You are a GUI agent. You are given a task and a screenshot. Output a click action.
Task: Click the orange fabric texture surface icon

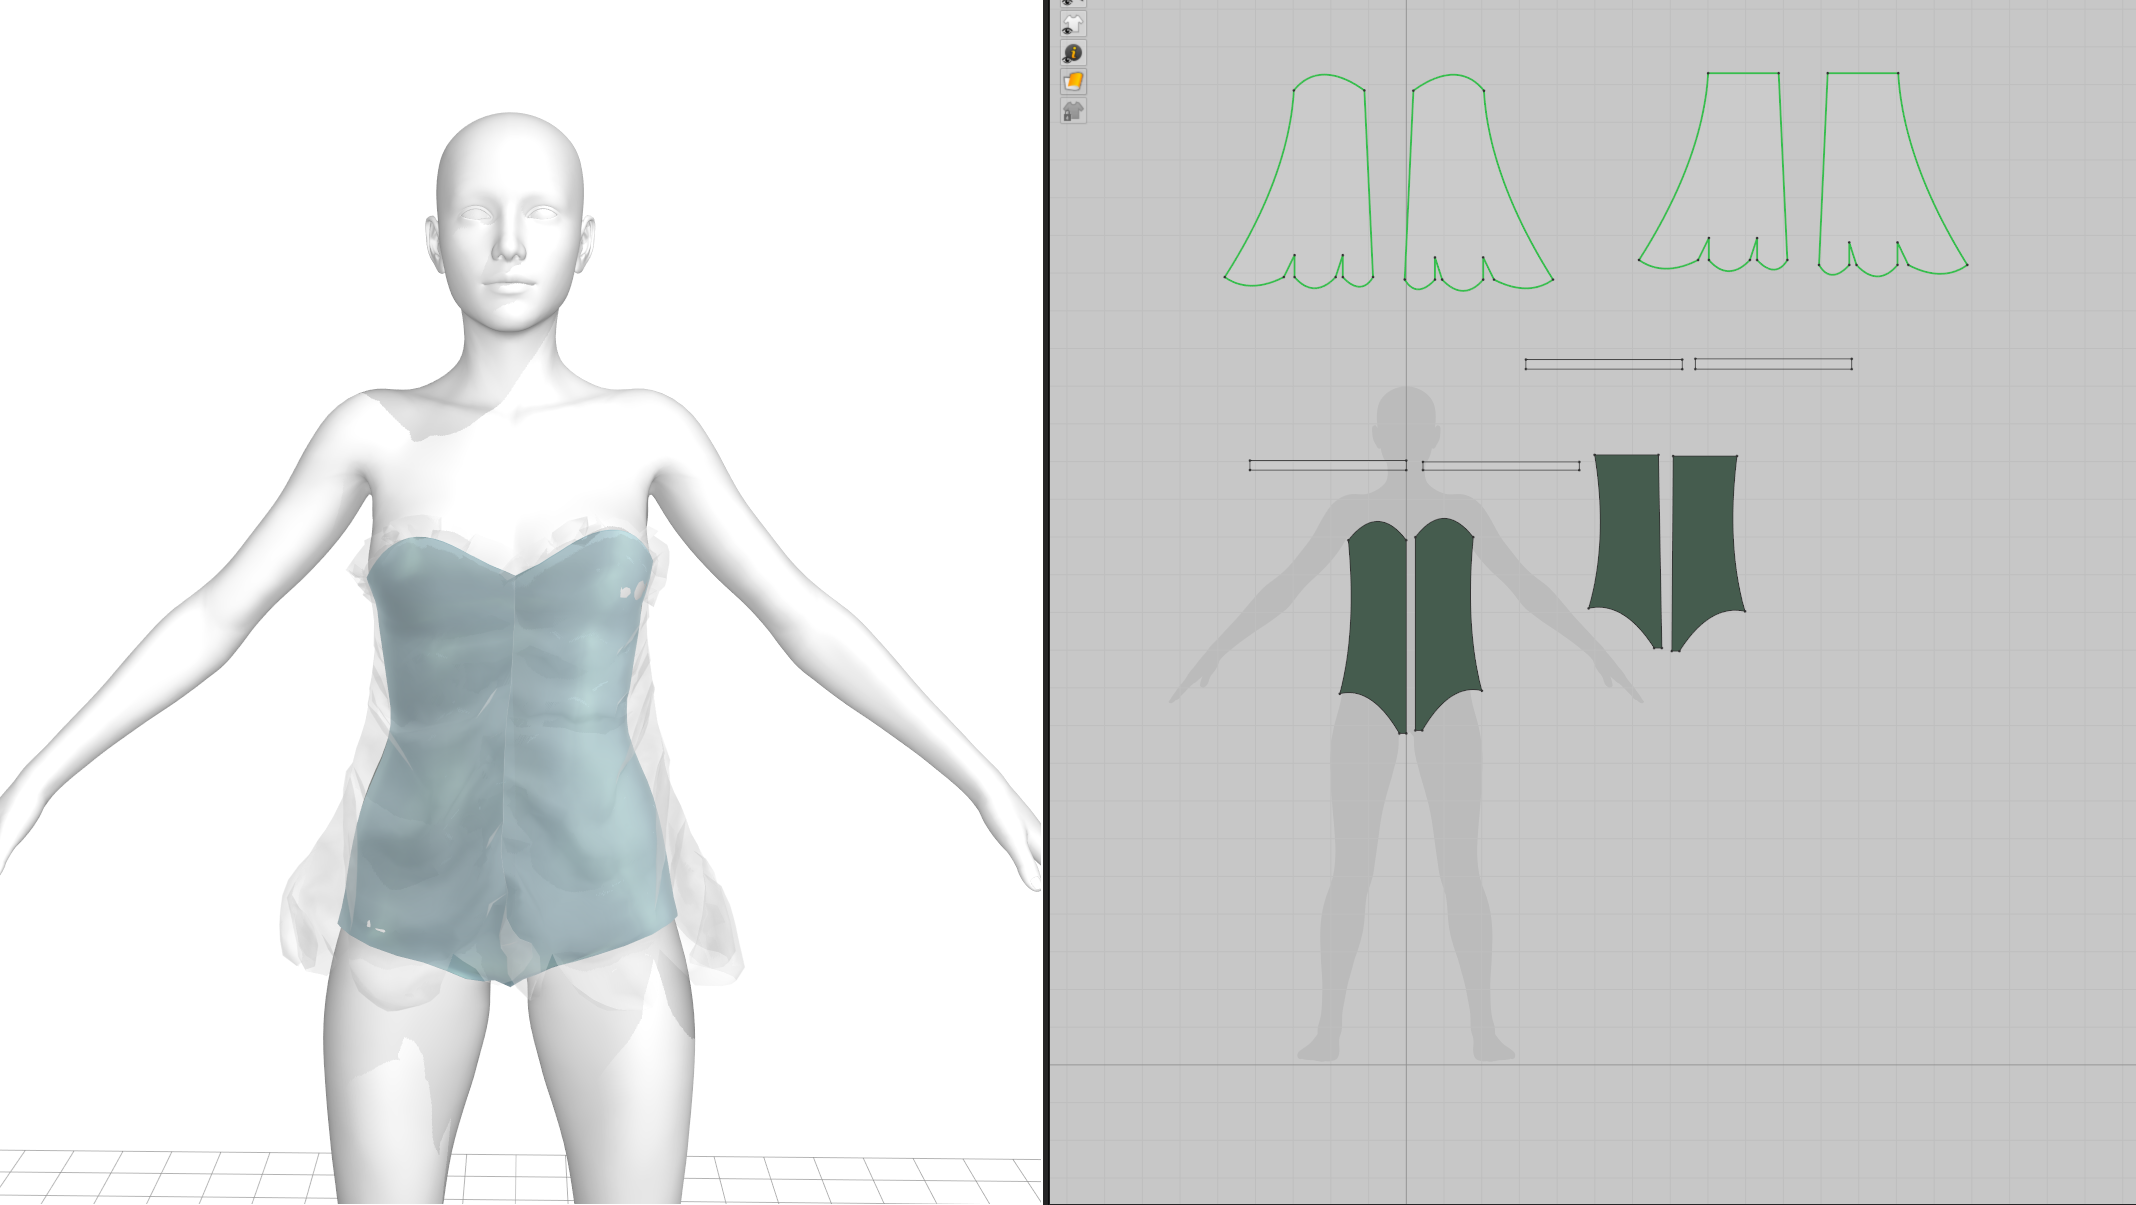point(1073,82)
